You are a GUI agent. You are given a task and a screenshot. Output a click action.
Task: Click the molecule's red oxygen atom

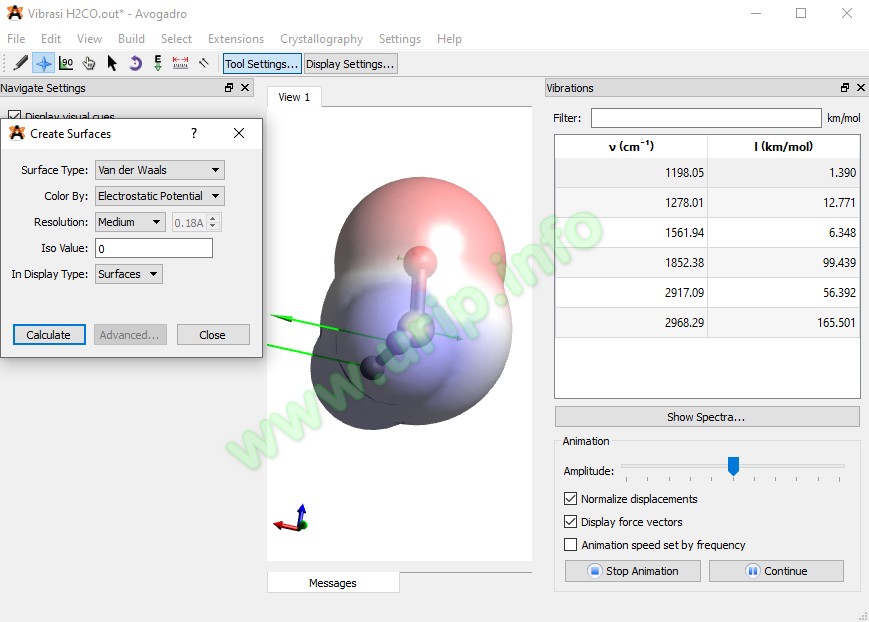click(420, 260)
